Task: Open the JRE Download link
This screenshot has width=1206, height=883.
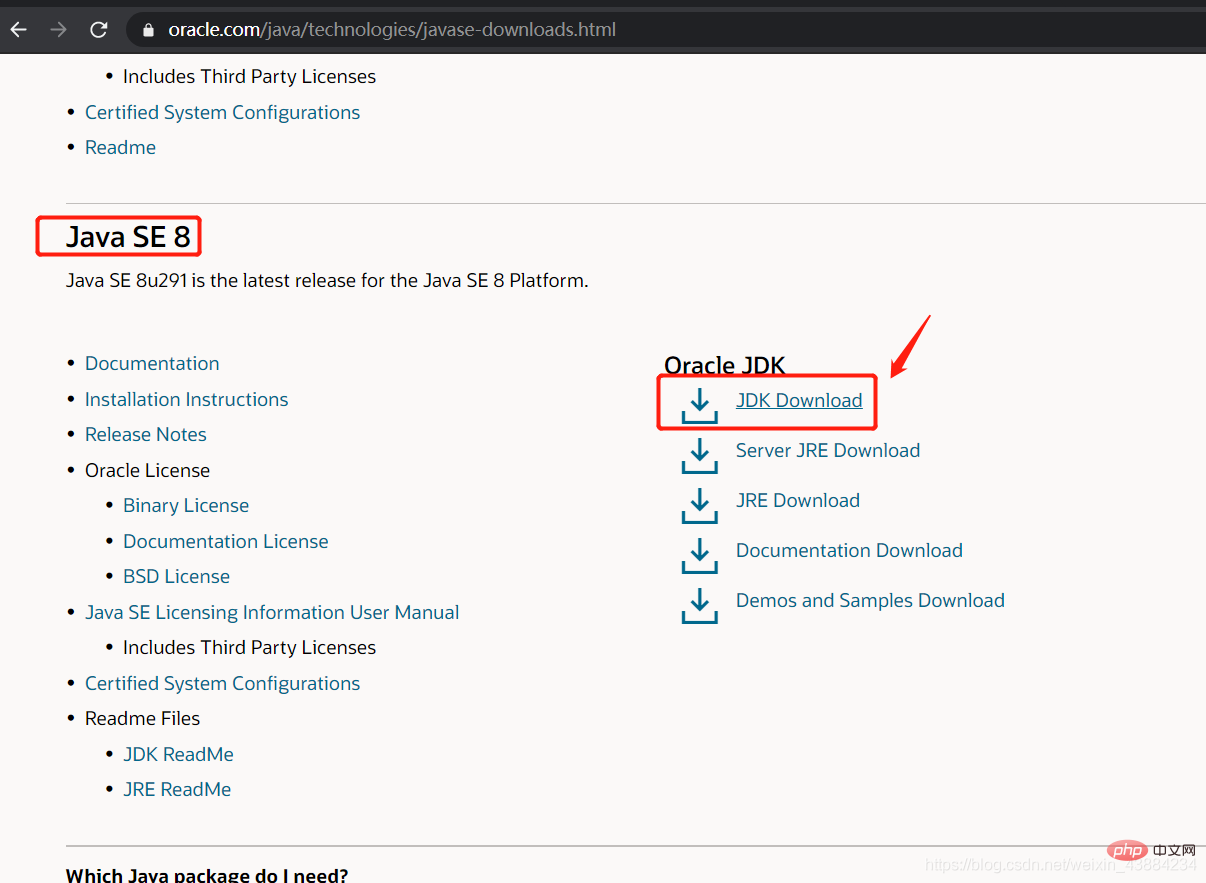Action: (798, 500)
